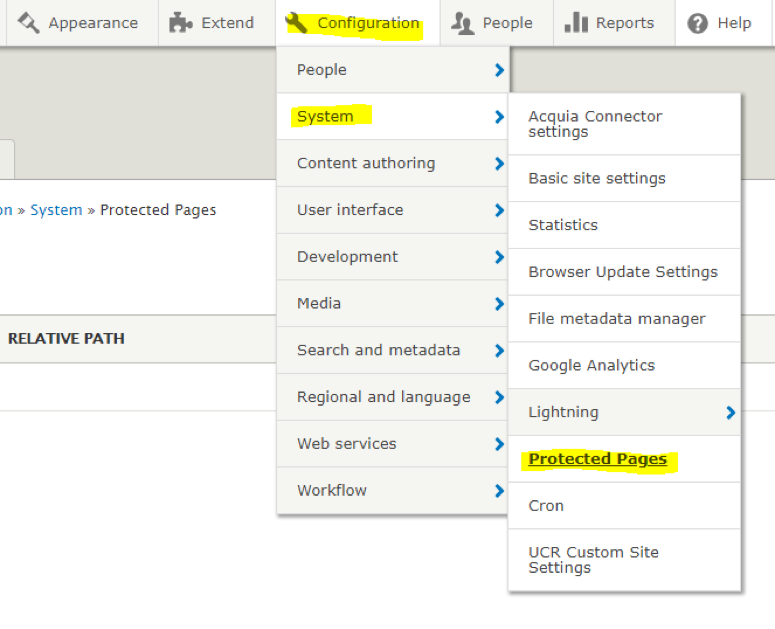Click the People users icon

463,23
